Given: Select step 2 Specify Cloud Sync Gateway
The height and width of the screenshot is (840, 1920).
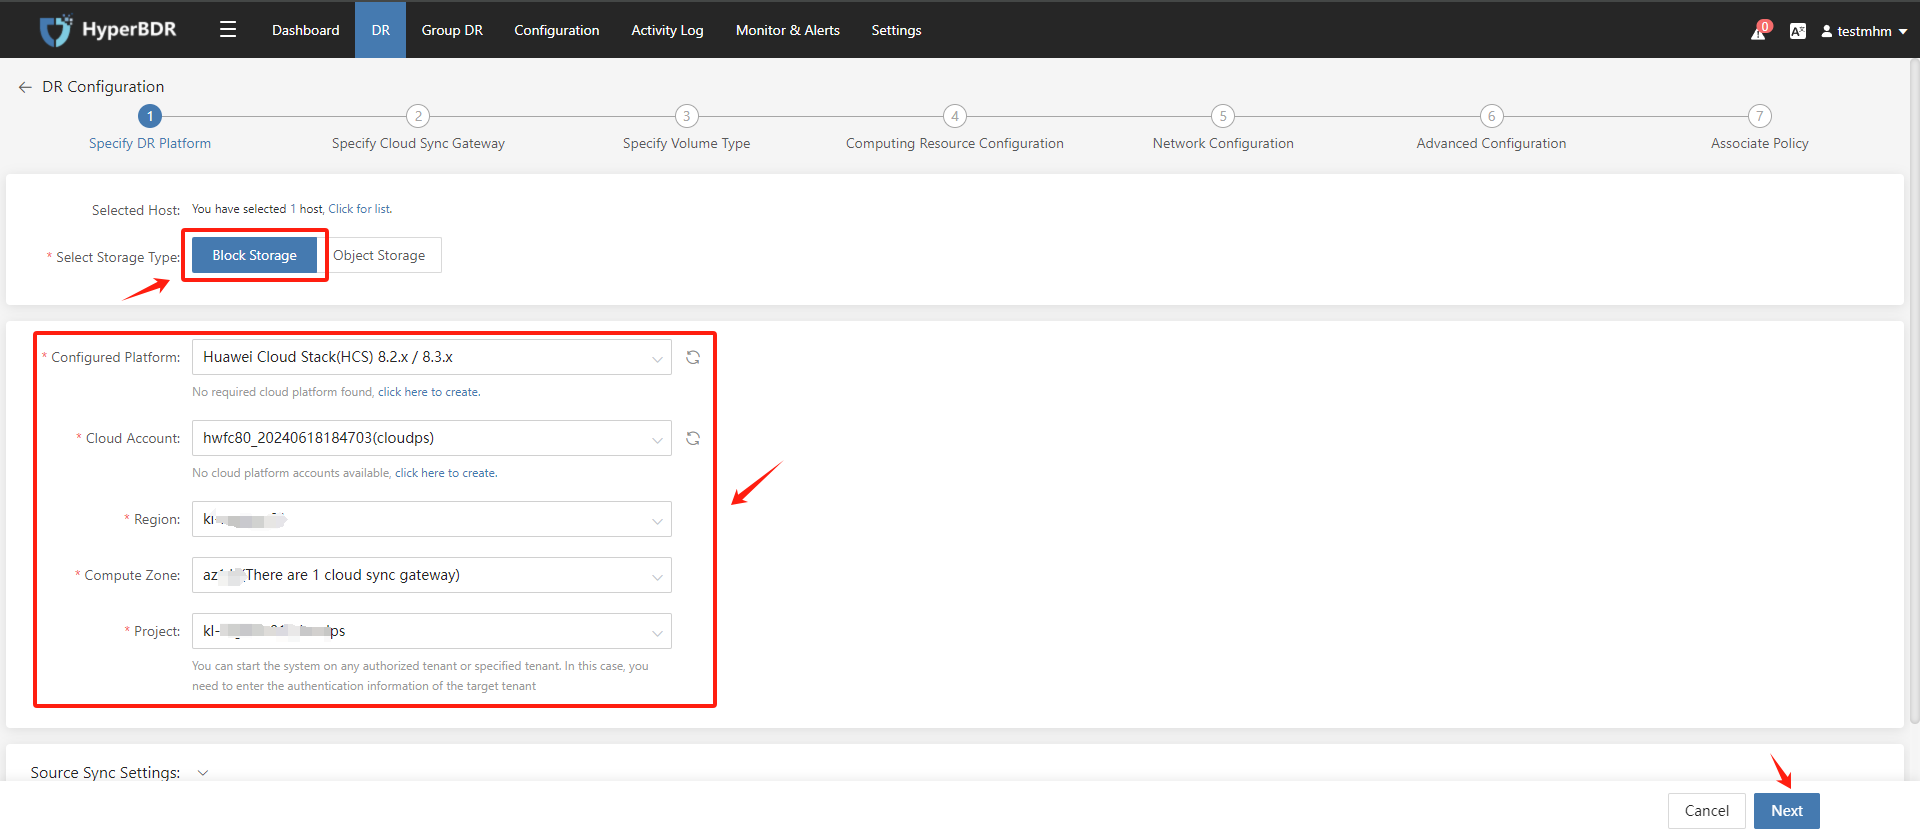Looking at the screenshot, I should point(418,129).
